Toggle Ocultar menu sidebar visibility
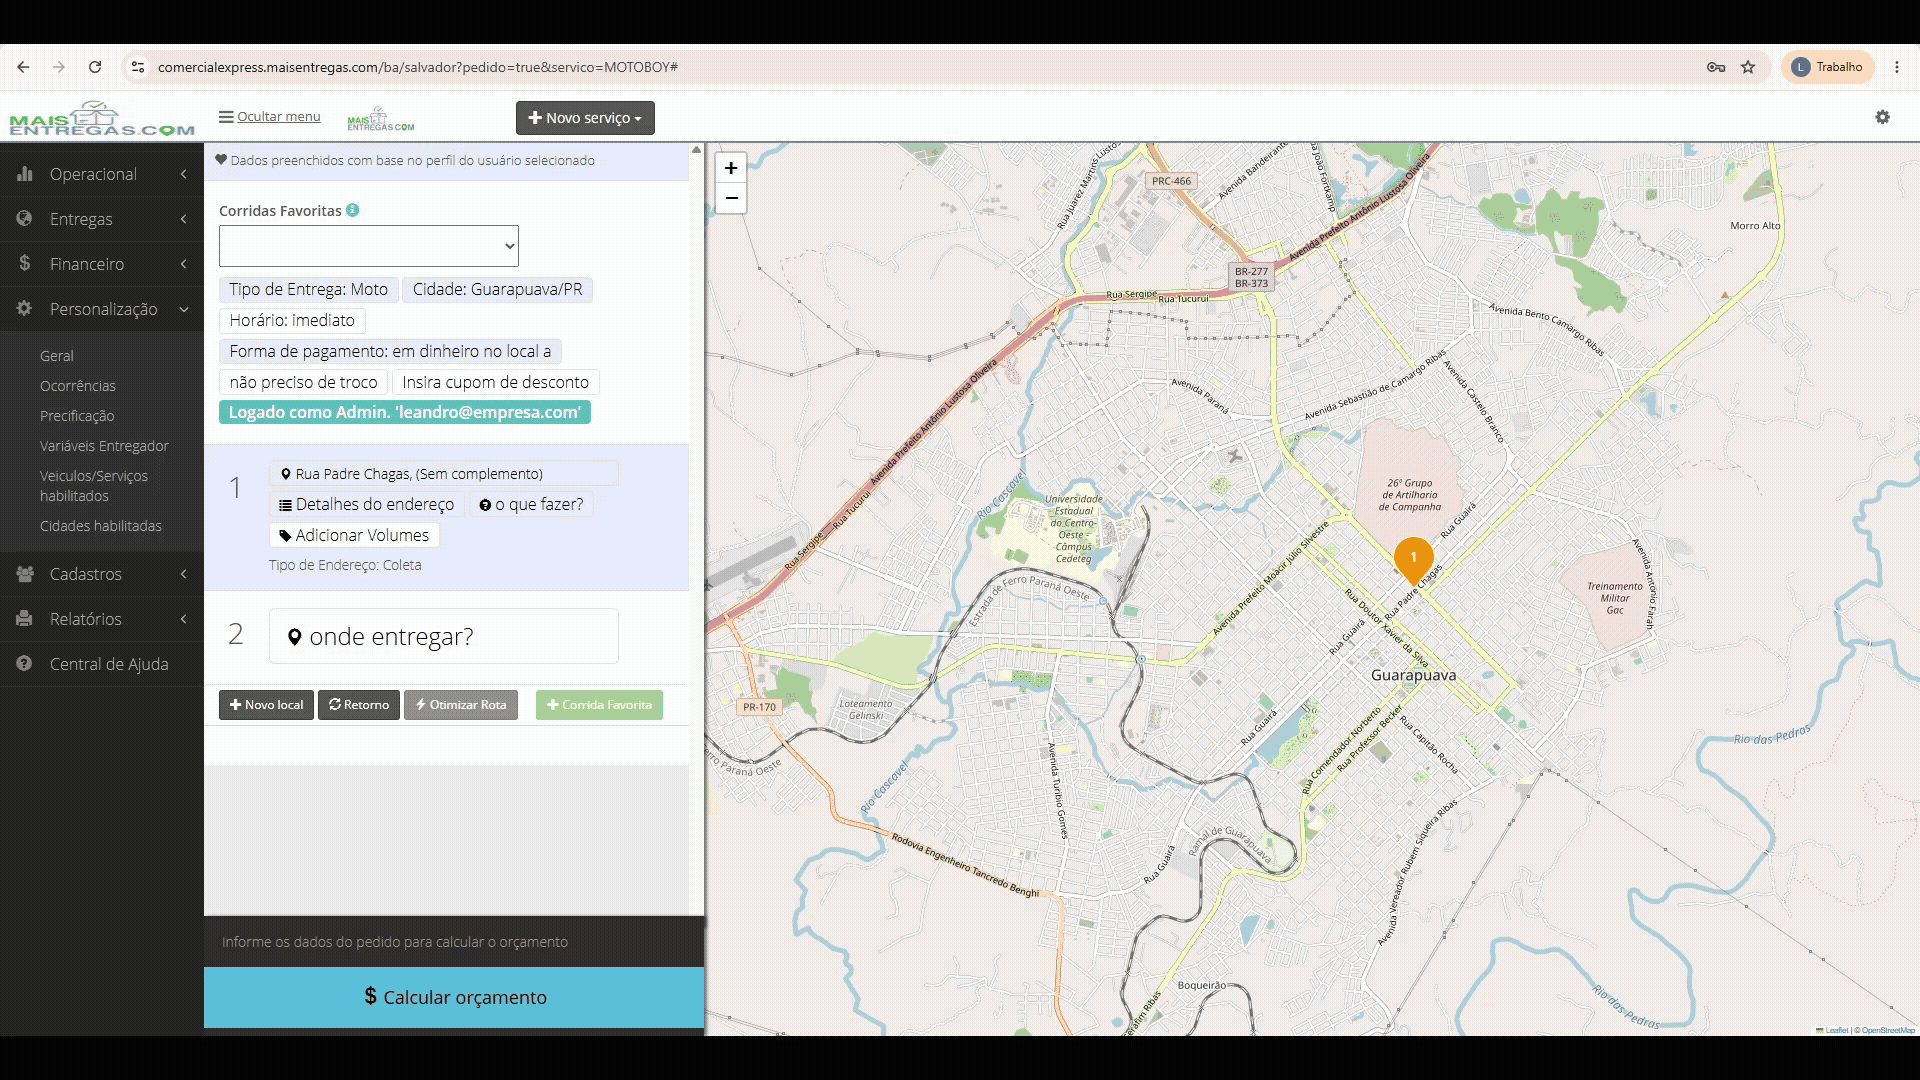 click(270, 116)
